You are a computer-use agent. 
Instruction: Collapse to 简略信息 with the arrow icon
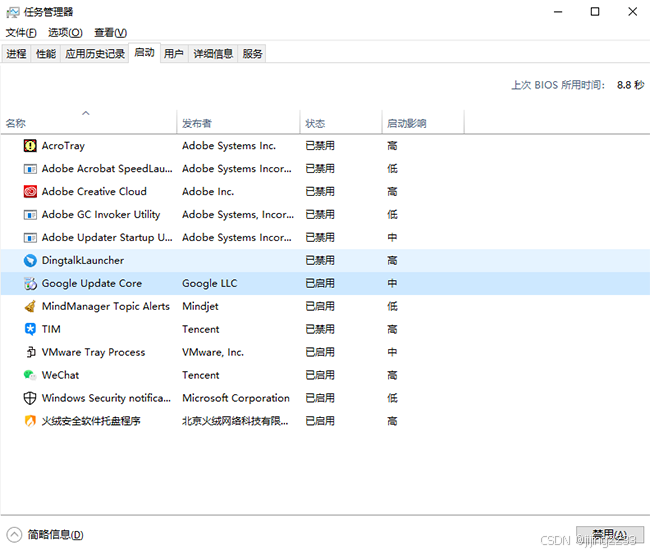(x=14, y=535)
